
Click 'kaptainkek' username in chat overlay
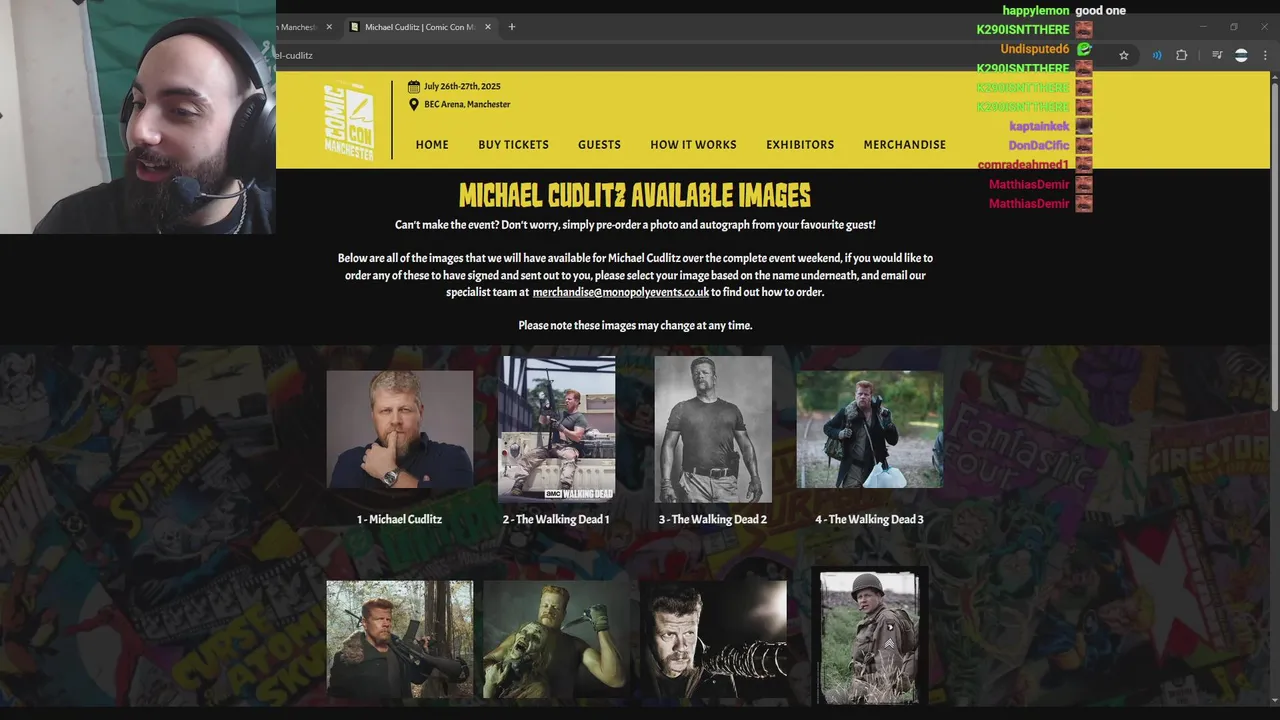click(1040, 126)
